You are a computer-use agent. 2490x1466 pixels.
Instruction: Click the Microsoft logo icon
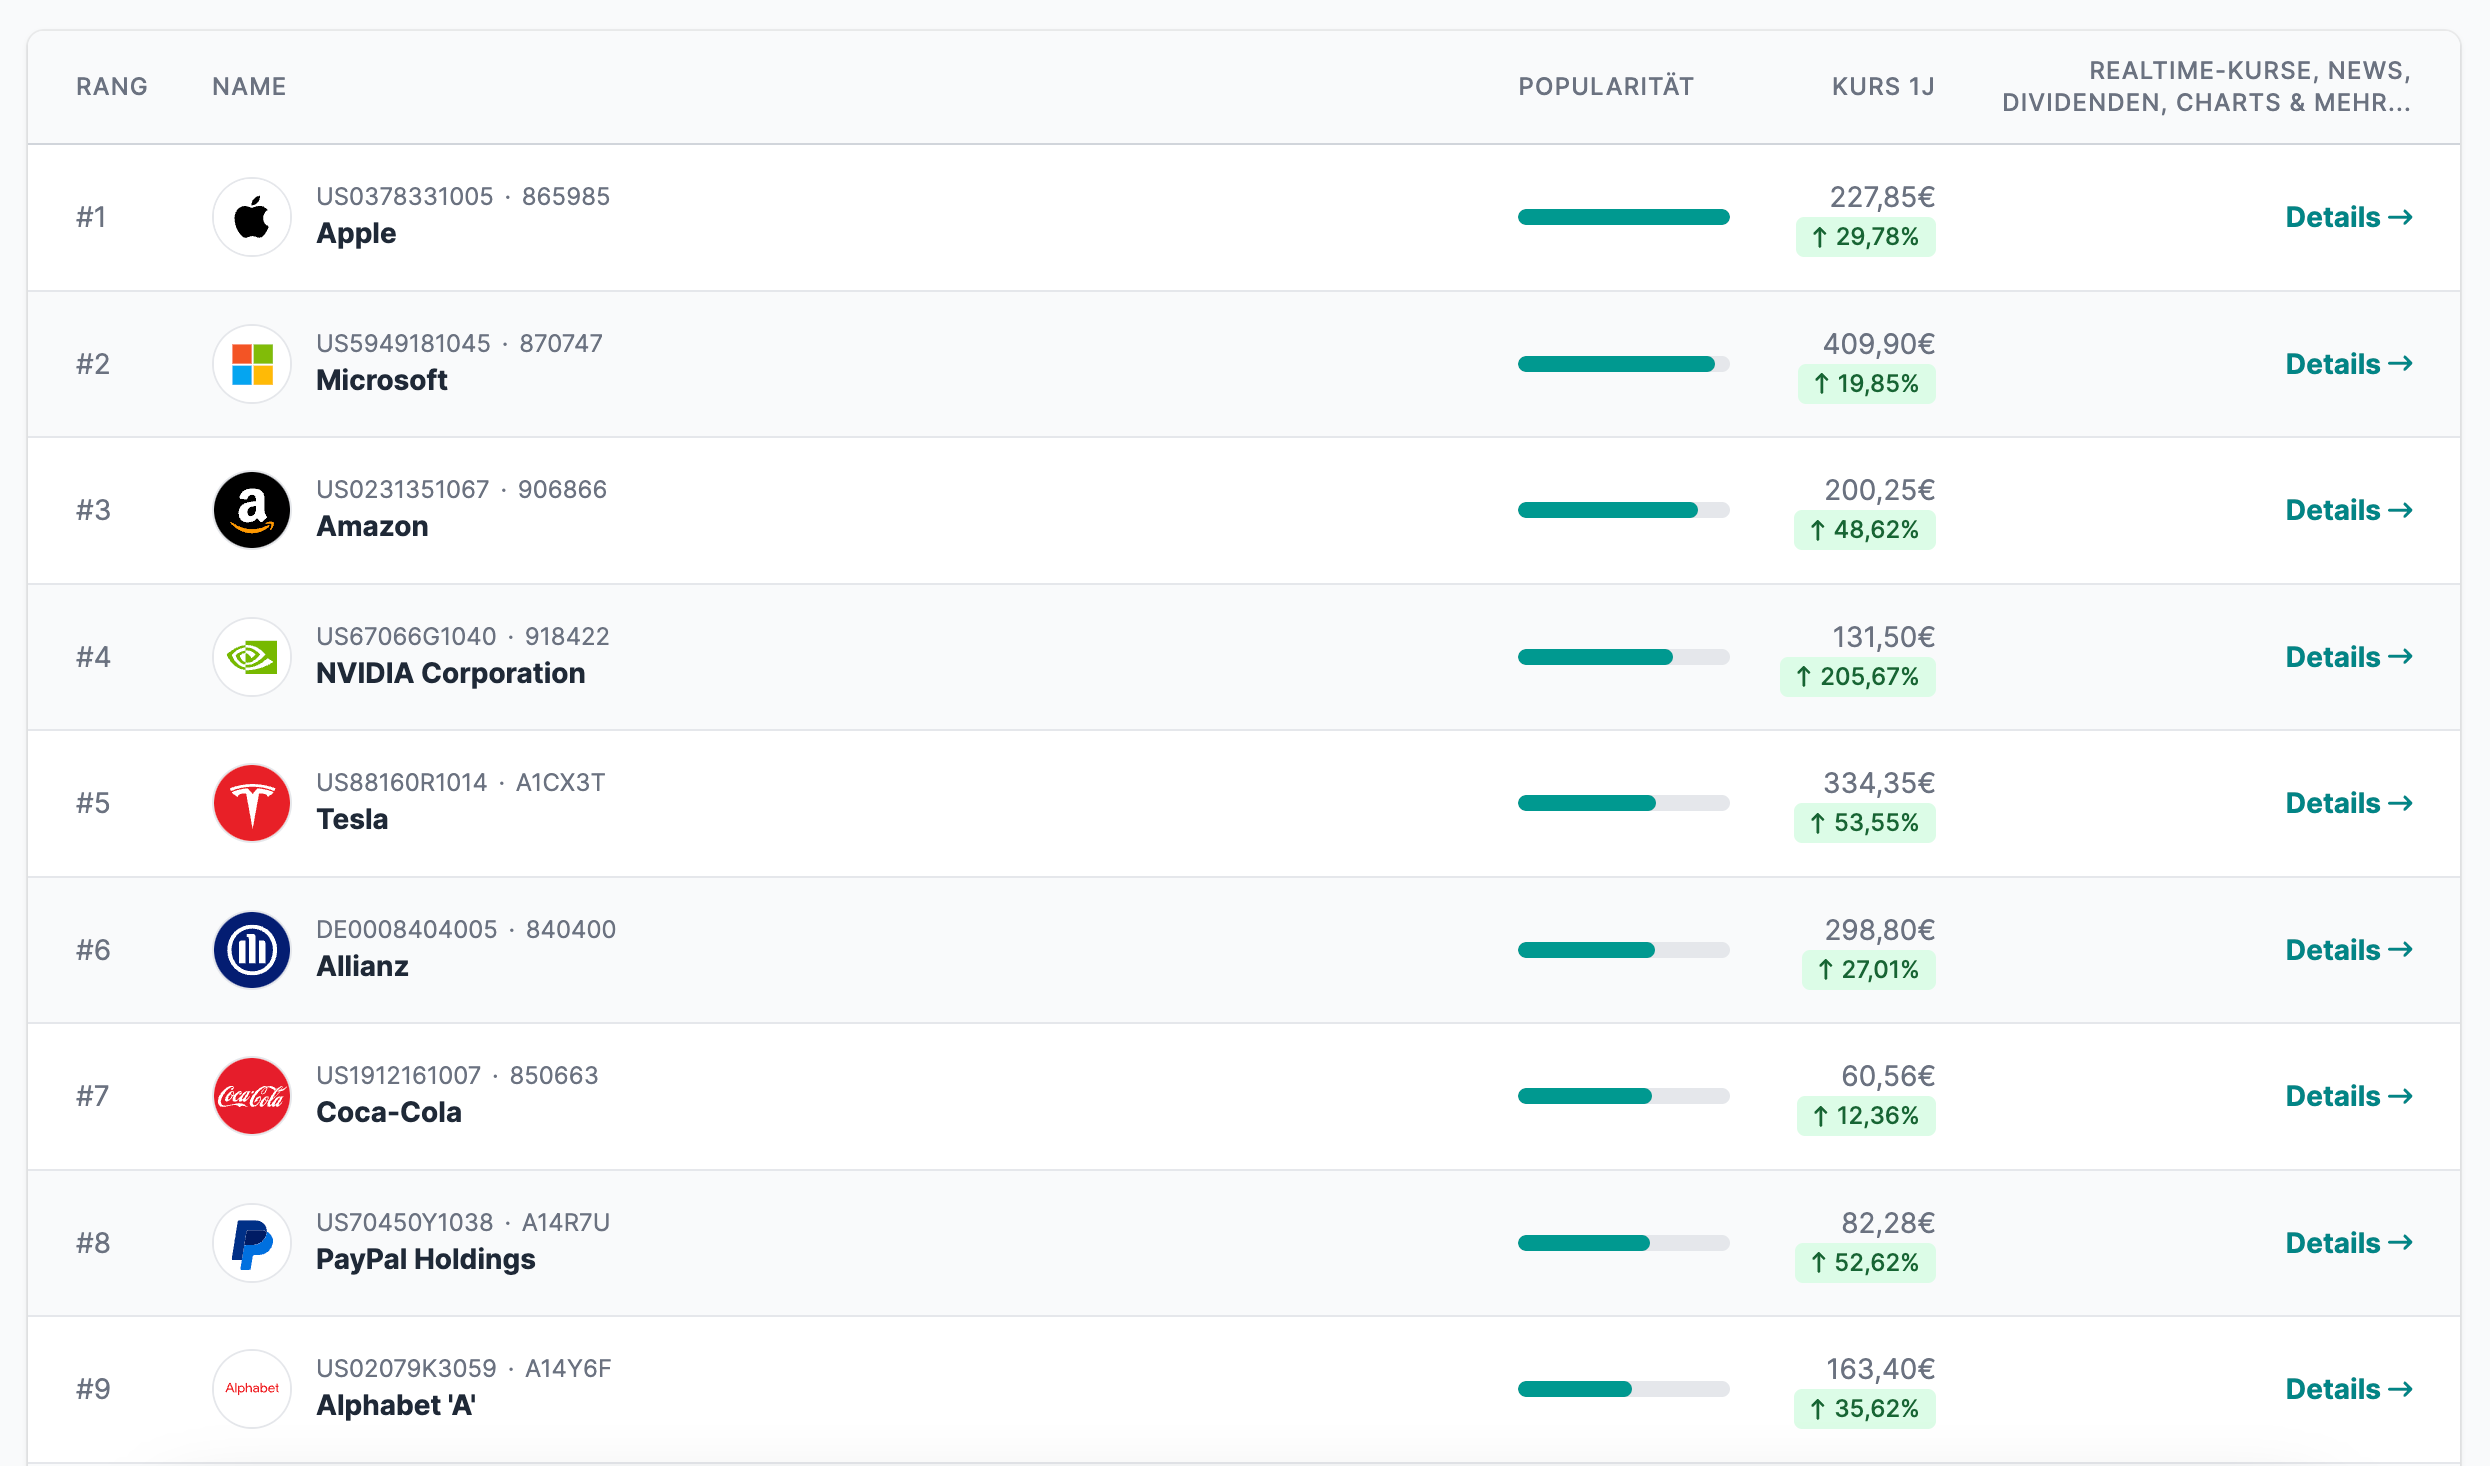[252, 364]
